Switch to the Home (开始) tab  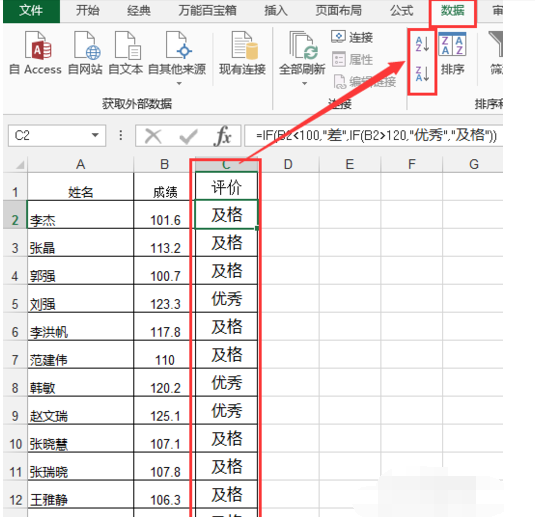tap(88, 11)
